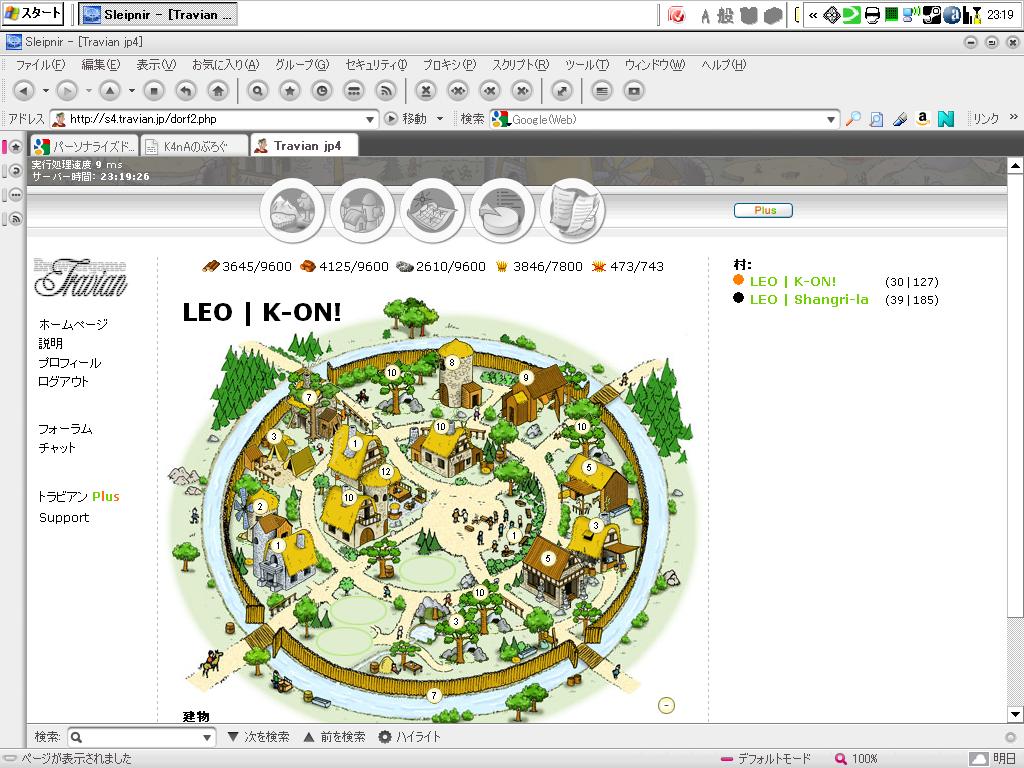1024x768 pixels.
Task: Stop page loading with the Stop button
Action: click(153, 91)
